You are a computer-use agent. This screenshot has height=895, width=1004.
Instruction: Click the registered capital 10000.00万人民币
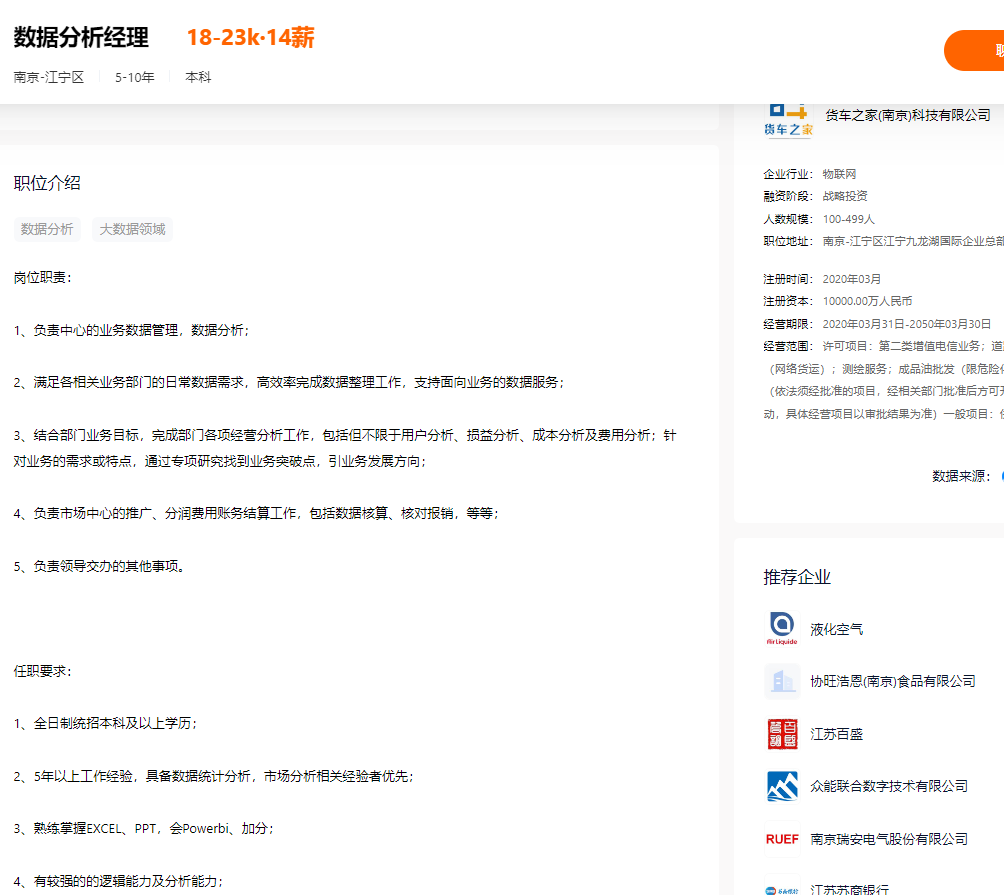tap(867, 301)
